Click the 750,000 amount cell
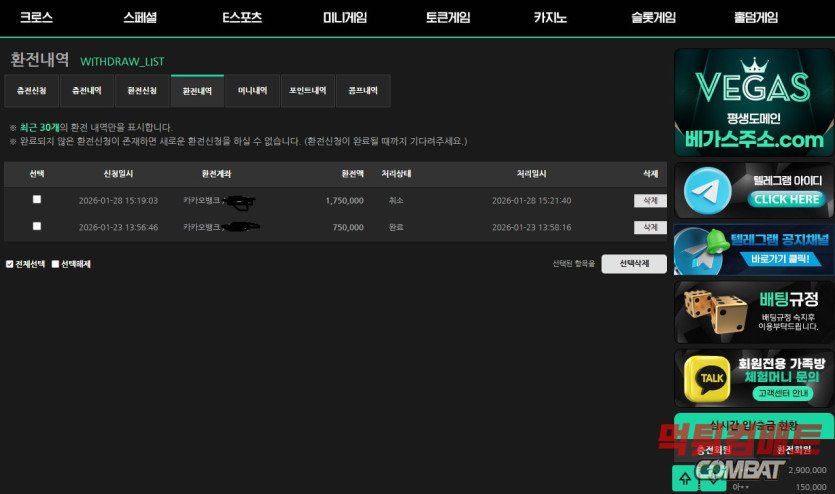Viewport: 835px width, 494px height. 348,227
